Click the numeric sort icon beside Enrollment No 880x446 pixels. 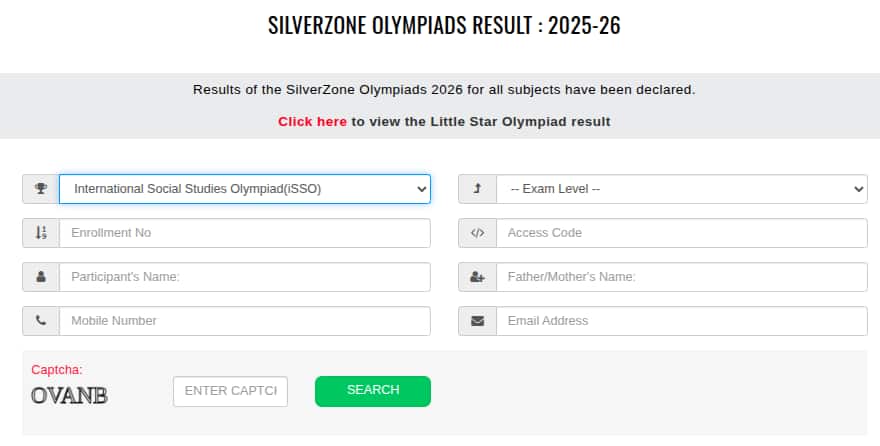coord(41,233)
